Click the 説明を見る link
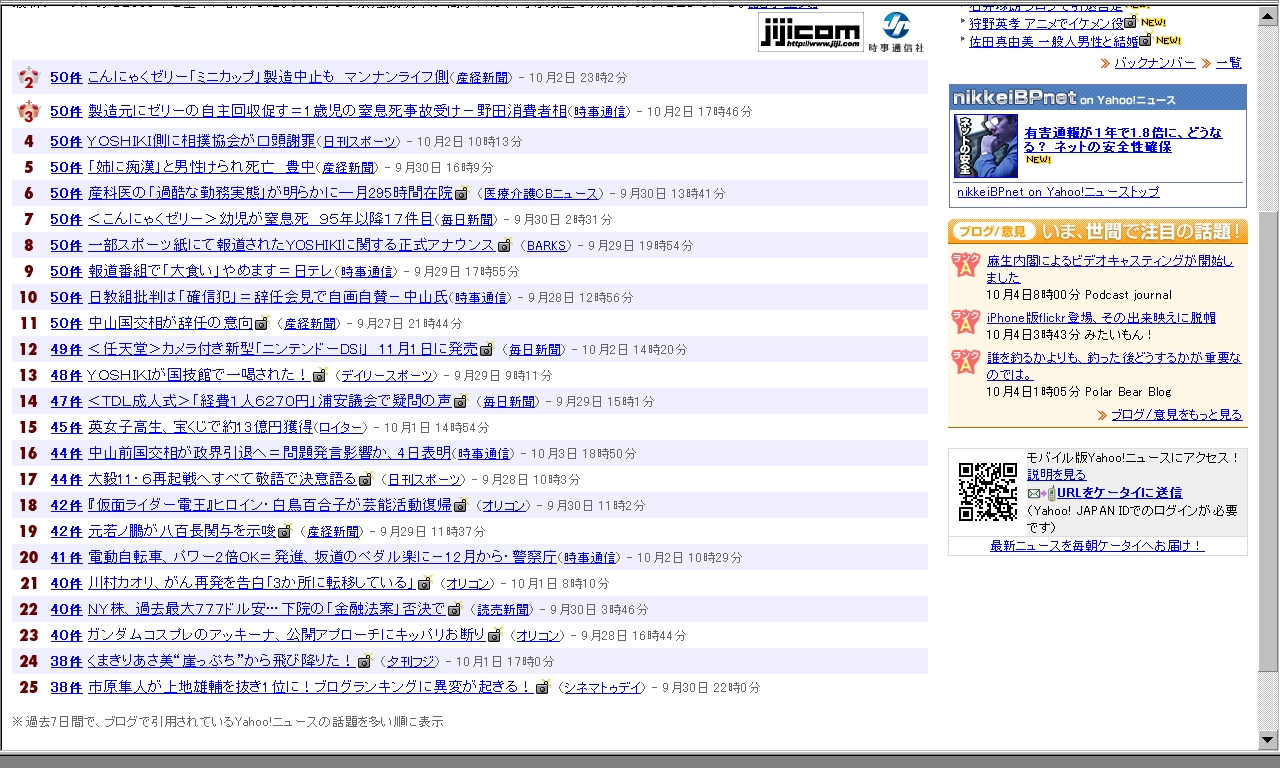Screen dimensions: 1280x768 coord(1056,474)
